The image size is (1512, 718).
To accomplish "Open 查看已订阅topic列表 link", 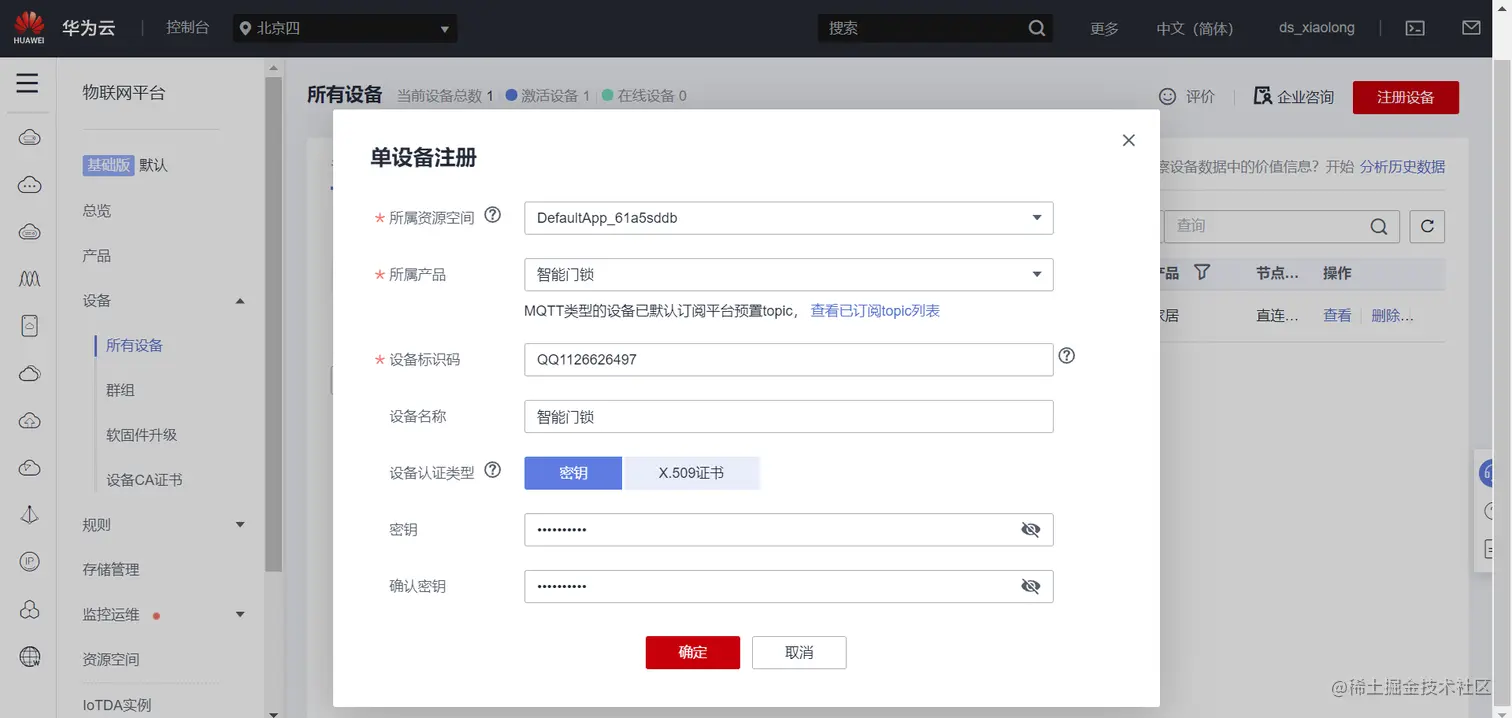I will pyautogui.click(x=875, y=311).
